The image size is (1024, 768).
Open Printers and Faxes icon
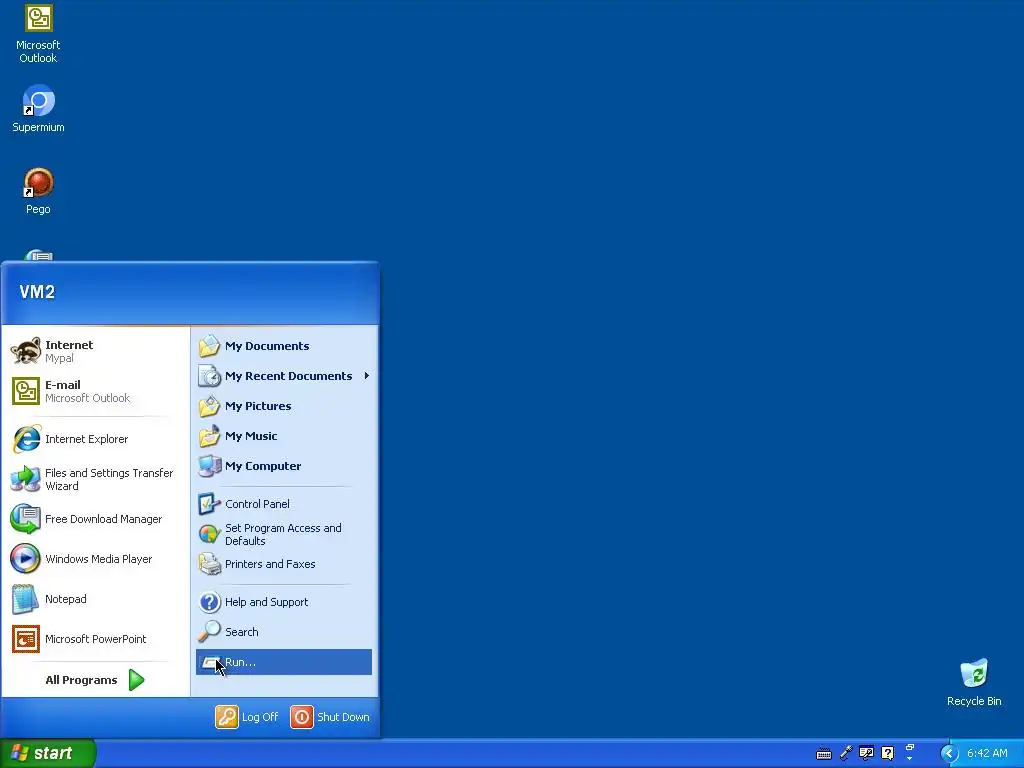[x=209, y=564]
